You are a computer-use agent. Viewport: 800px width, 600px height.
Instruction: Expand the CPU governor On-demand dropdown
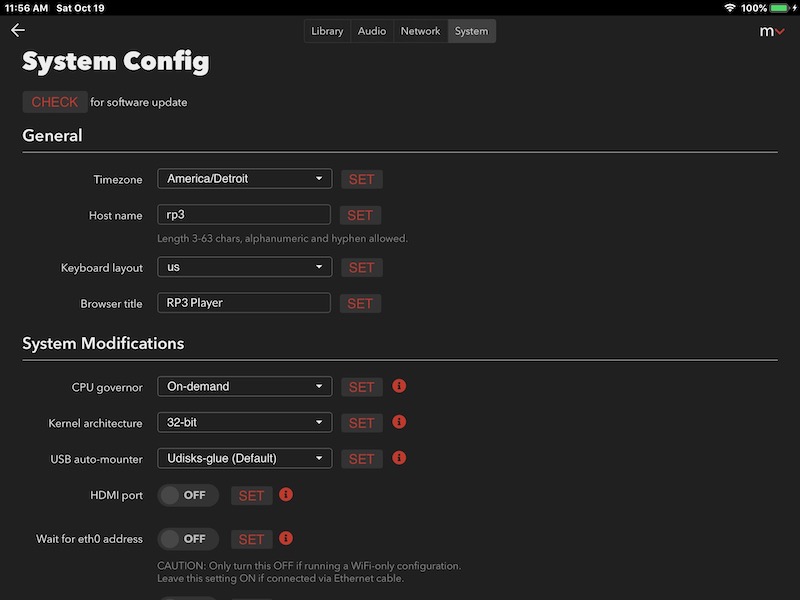pos(244,386)
